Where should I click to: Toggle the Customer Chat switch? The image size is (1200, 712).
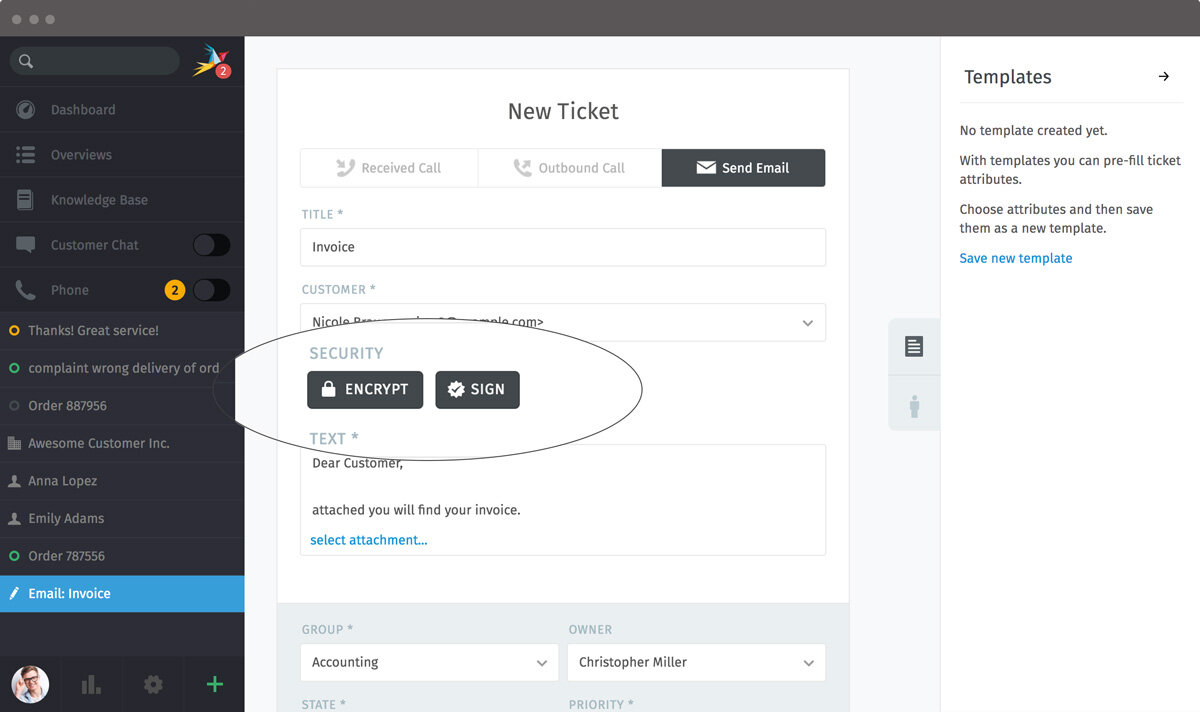[x=211, y=245]
